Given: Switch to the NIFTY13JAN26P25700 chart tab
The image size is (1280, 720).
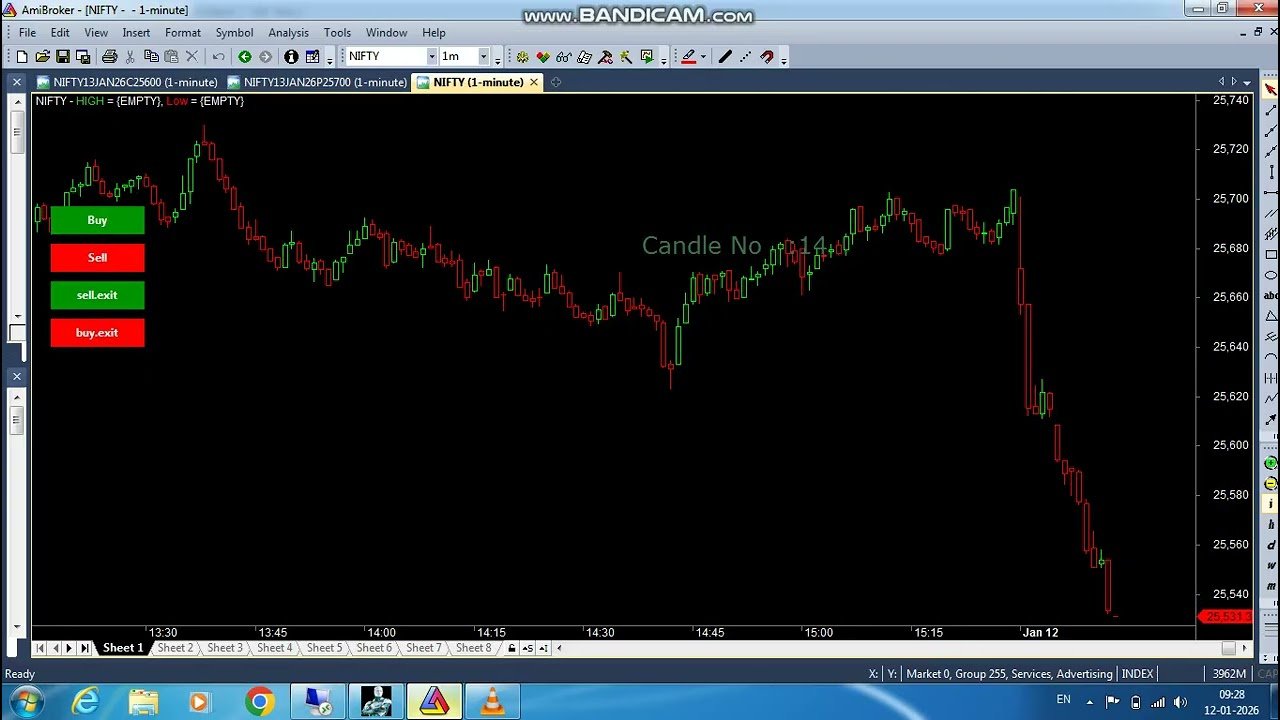Looking at the screenshot, I should click(x=320, y=82).
